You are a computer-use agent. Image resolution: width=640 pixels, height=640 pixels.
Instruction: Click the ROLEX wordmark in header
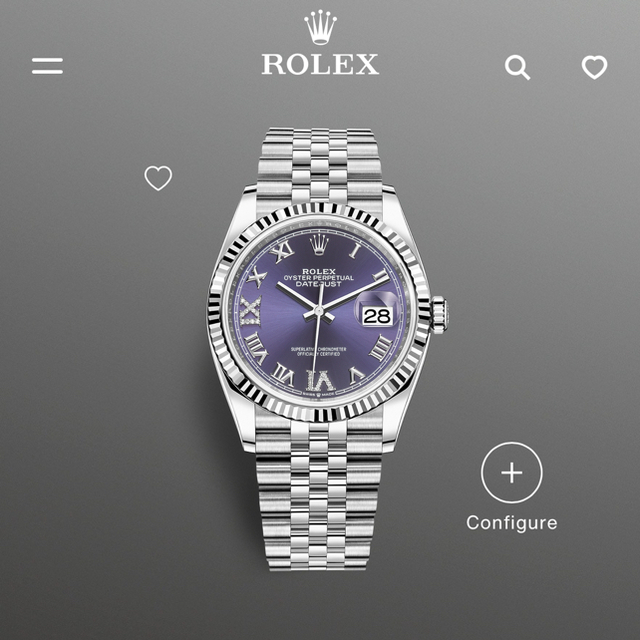click(320, 64)
